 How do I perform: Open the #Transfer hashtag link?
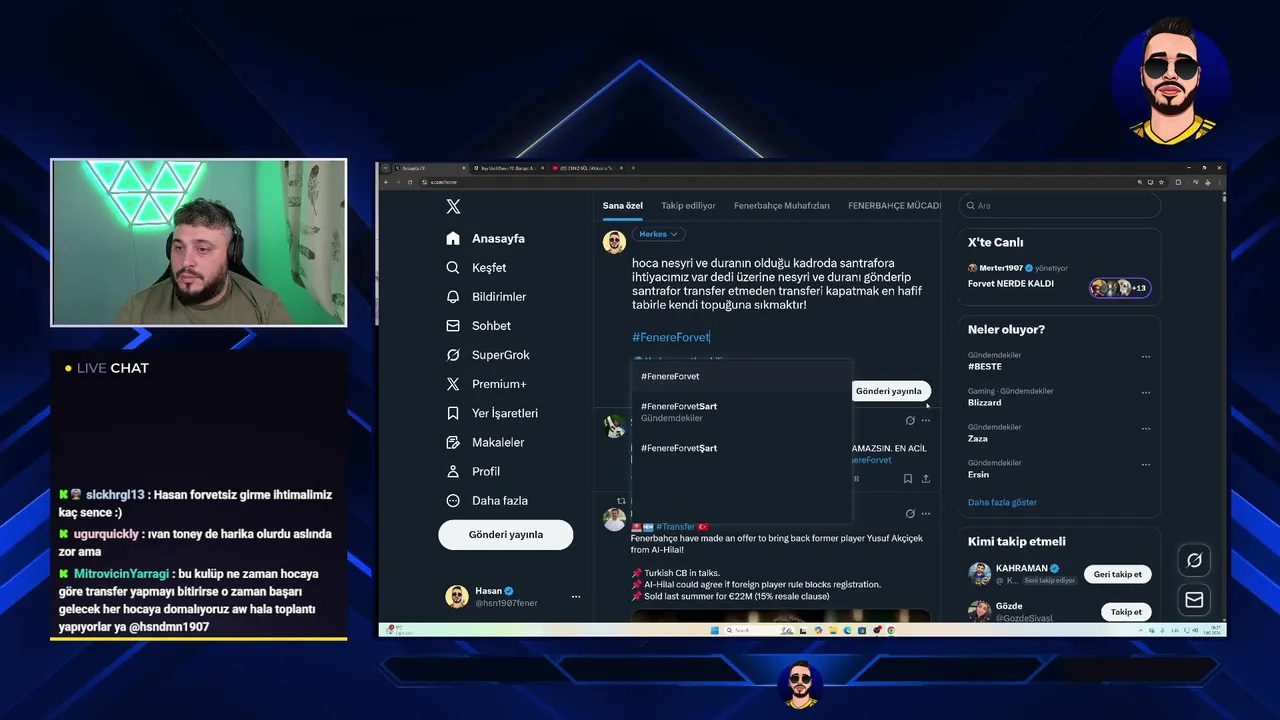(x=677, y=526)
